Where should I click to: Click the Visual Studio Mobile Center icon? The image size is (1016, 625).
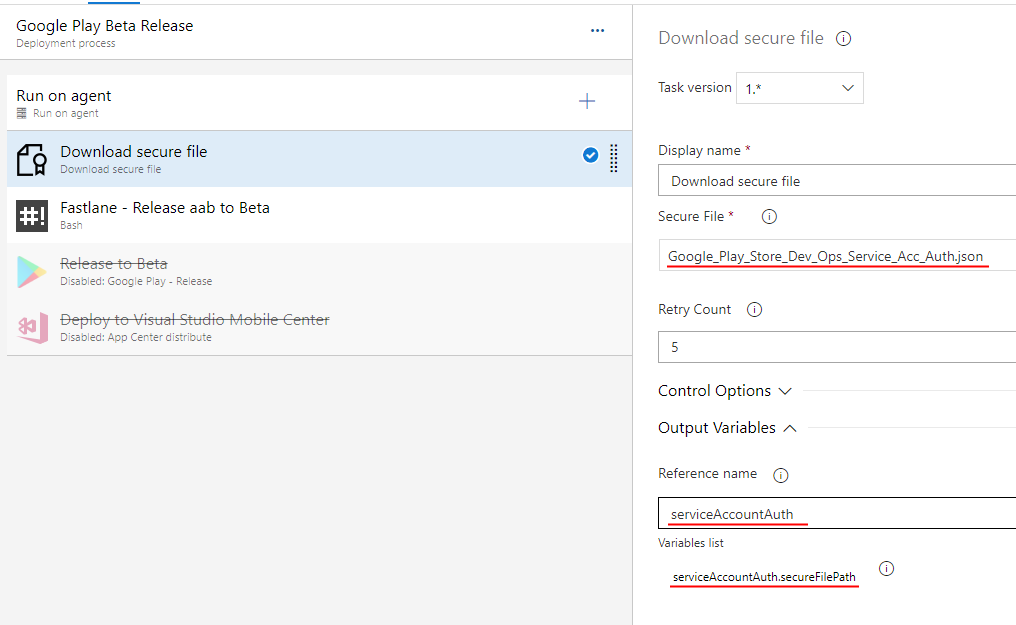tap(33, 328)
